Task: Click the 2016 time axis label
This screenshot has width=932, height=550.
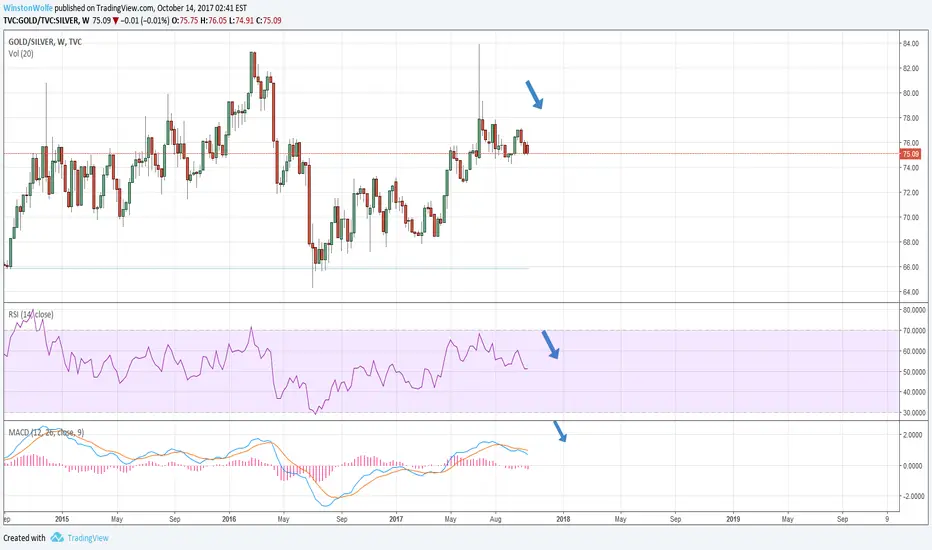Action: click(229, 519)
